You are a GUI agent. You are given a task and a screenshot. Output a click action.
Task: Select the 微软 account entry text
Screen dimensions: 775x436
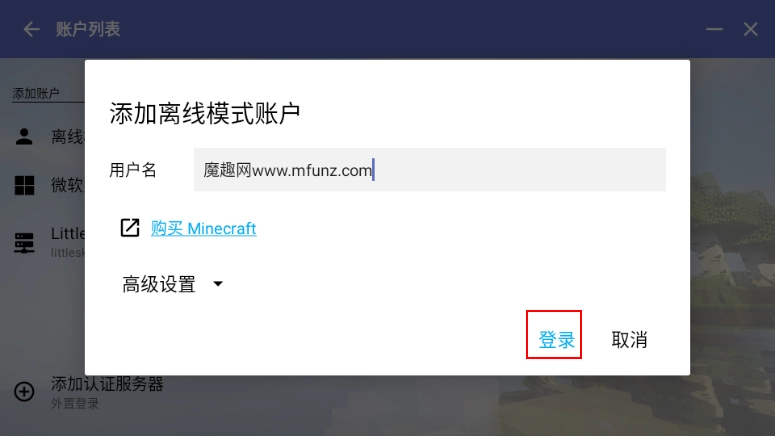click(68, 185)
